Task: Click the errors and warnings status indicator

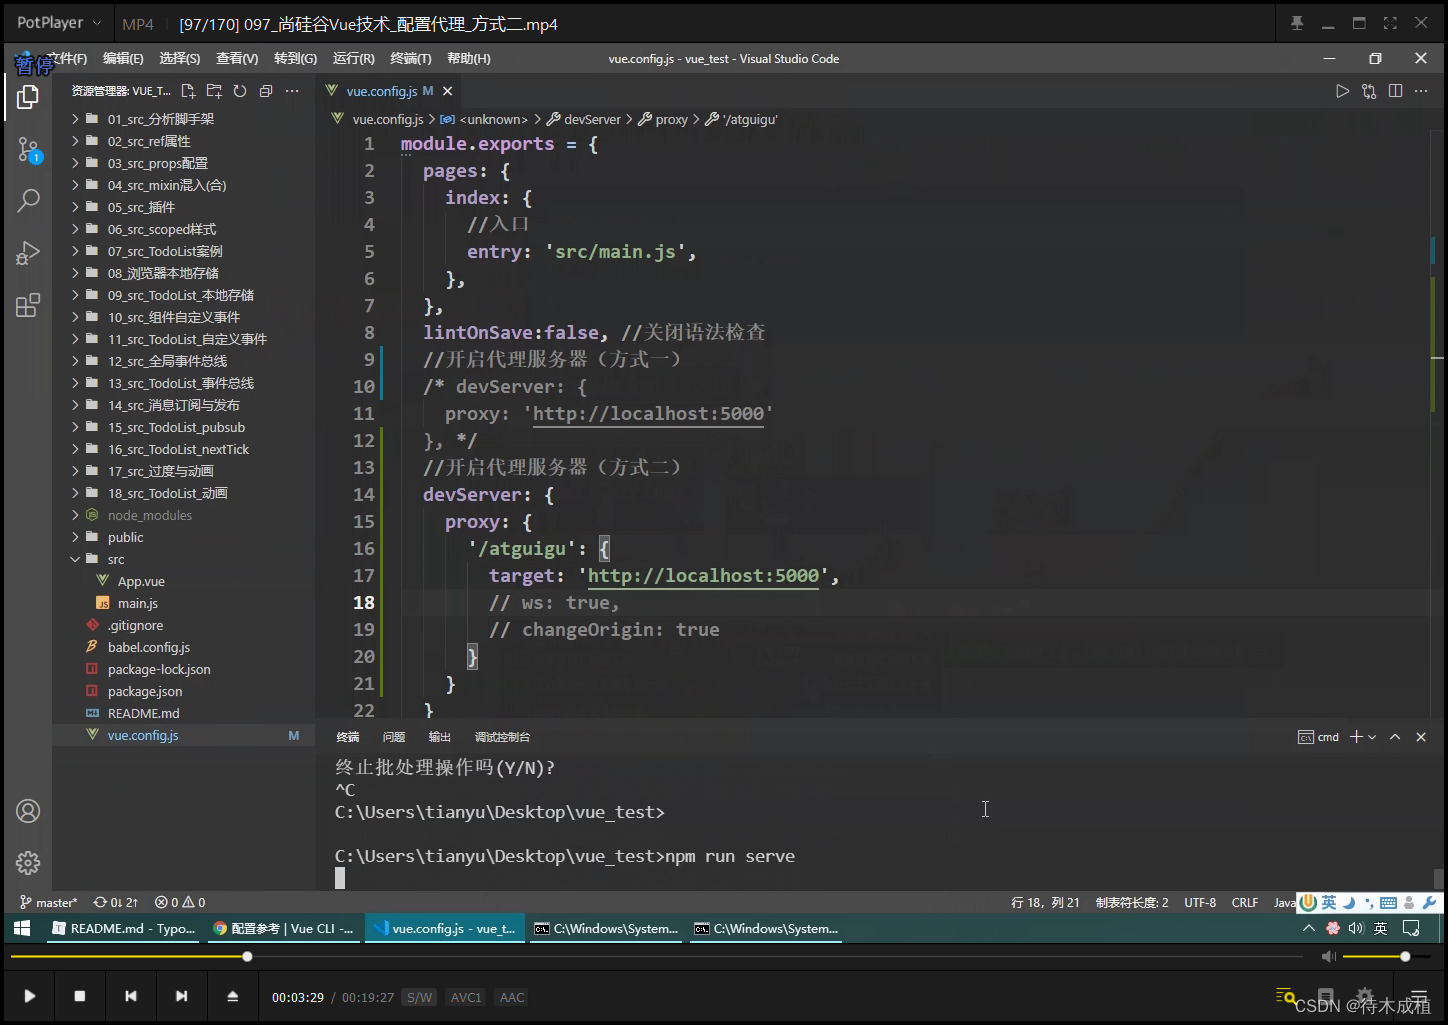Action: [x=180, y=902]
